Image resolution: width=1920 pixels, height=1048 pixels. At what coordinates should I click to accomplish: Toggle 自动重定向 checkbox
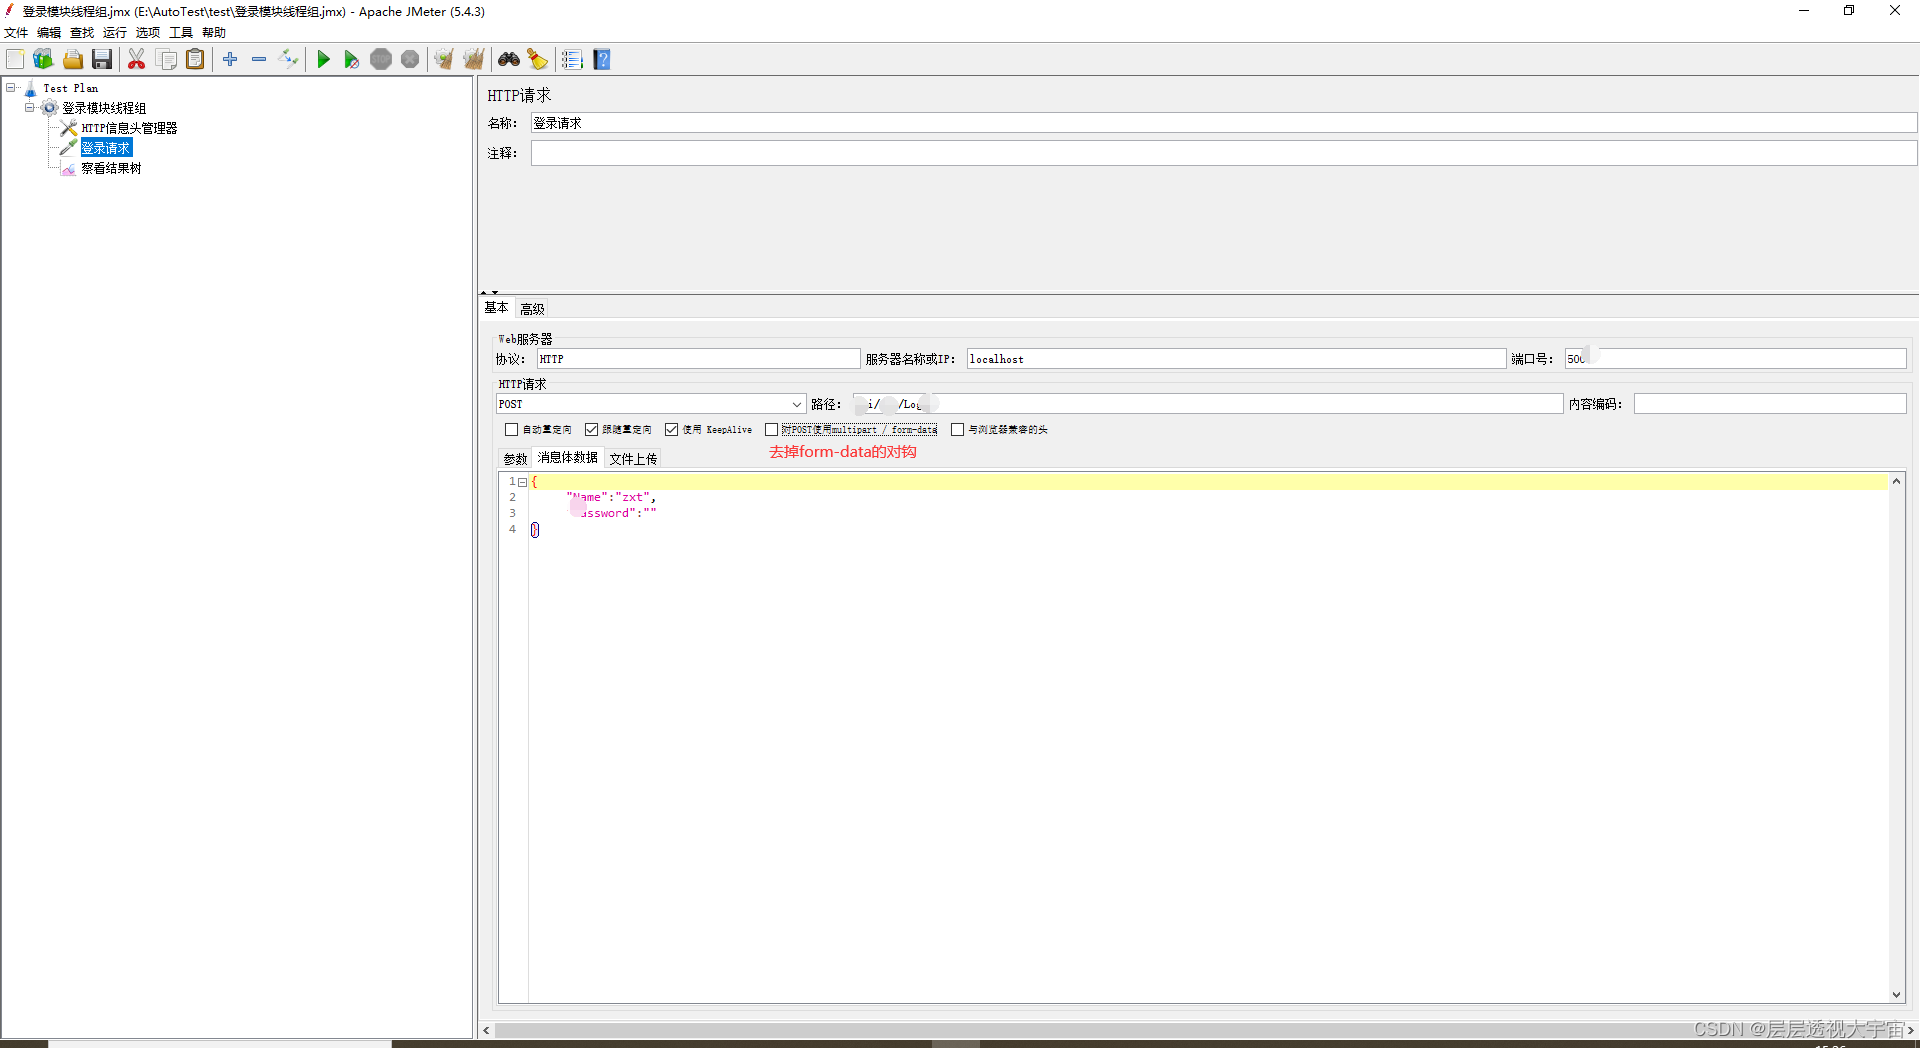[511, 430]
